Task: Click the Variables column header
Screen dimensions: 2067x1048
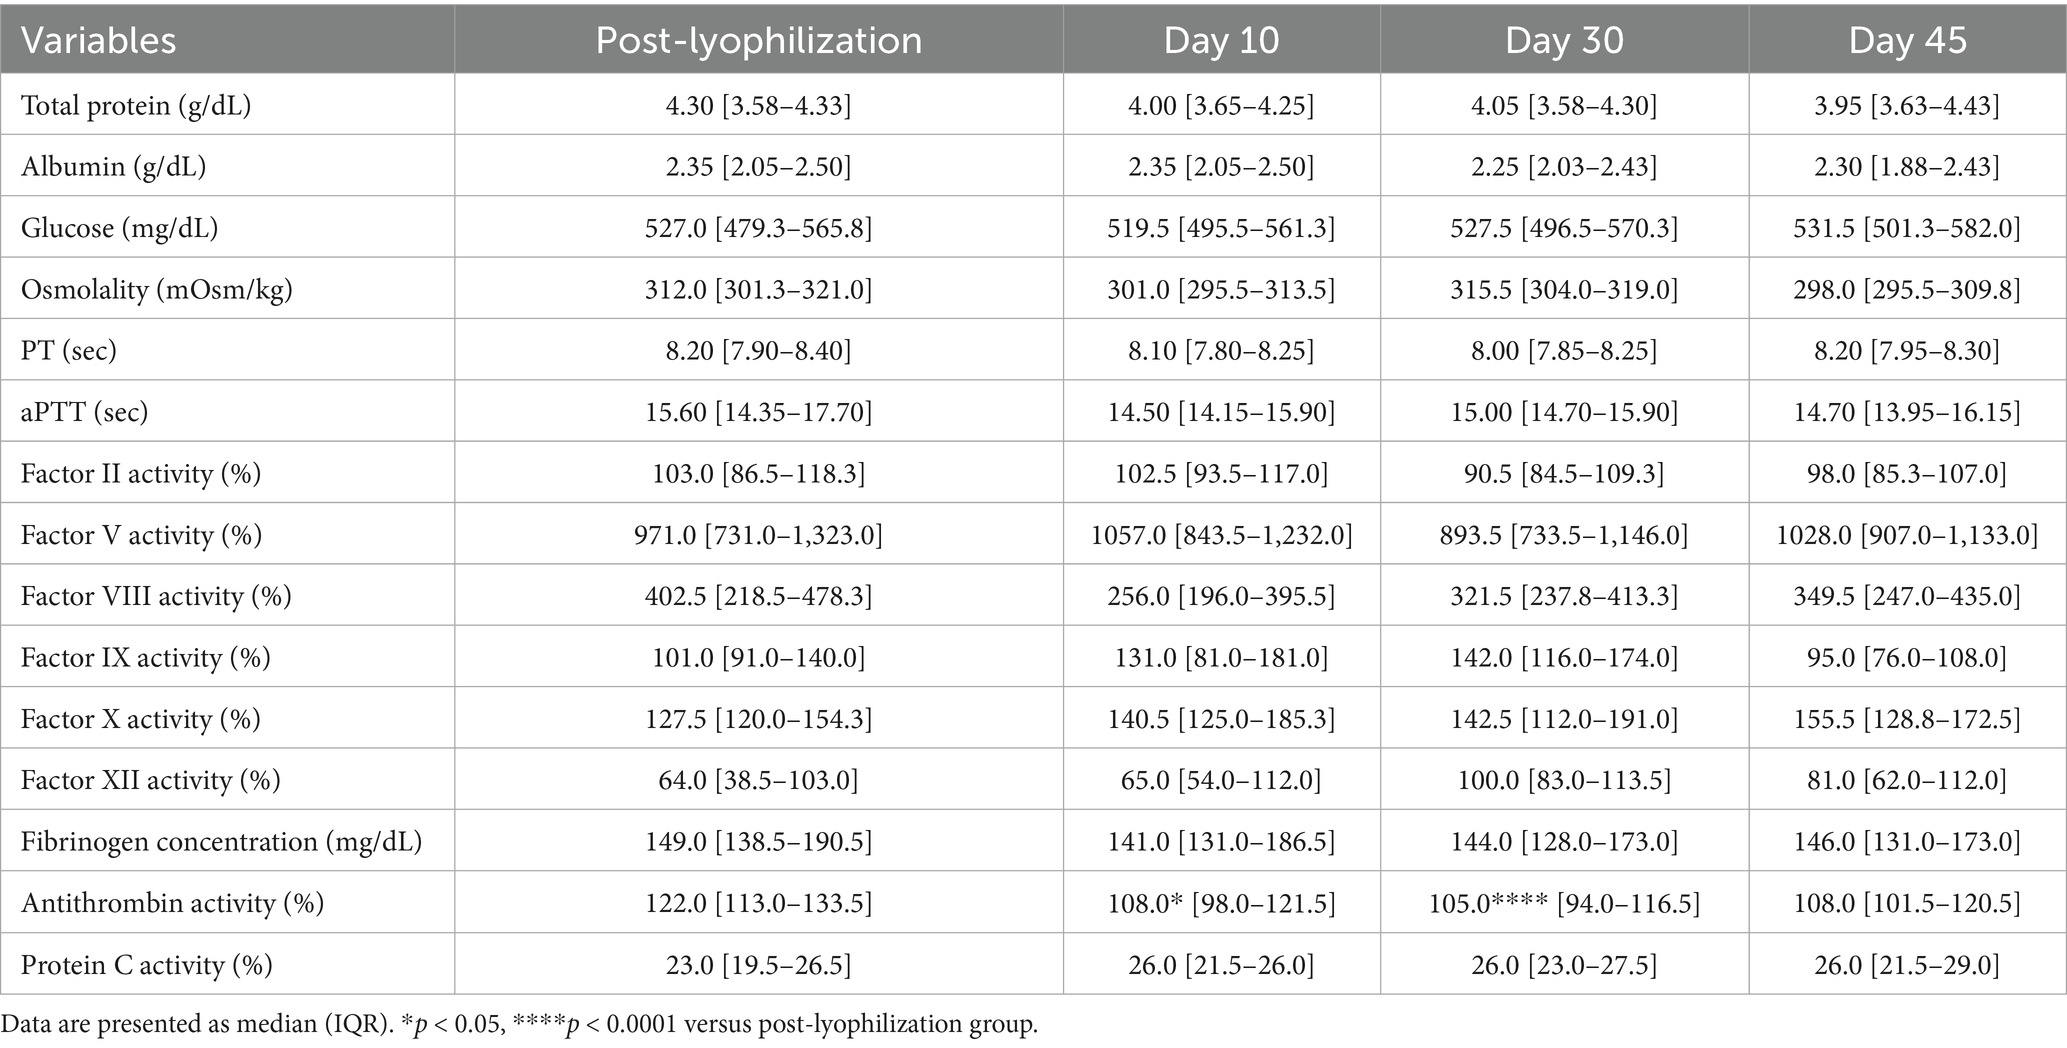Action: coord(98,41)
